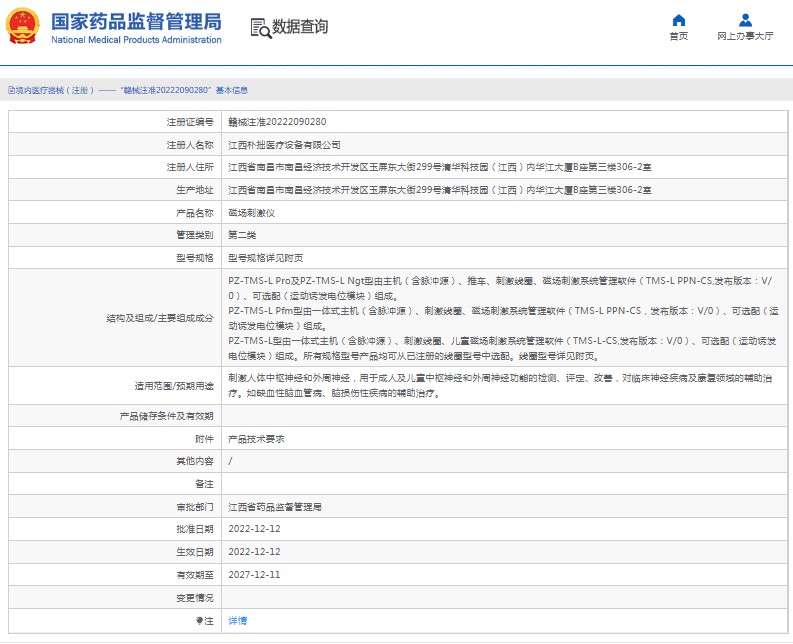Open 网上办事大厅 via the person icon
This screenshot has height=644, width=793.
(x=745, y=20)
